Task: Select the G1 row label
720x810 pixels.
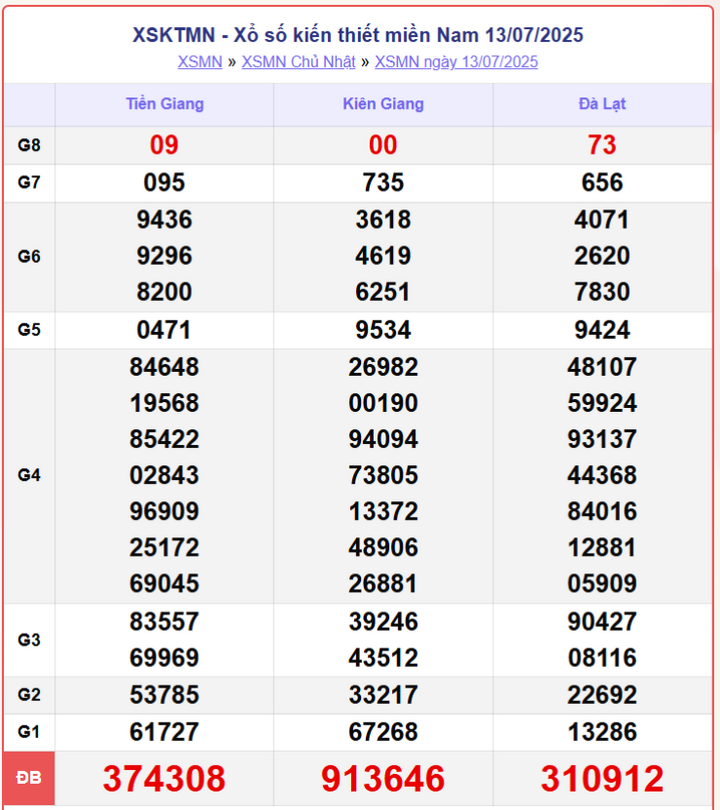Action: click(x=29, y=732)
